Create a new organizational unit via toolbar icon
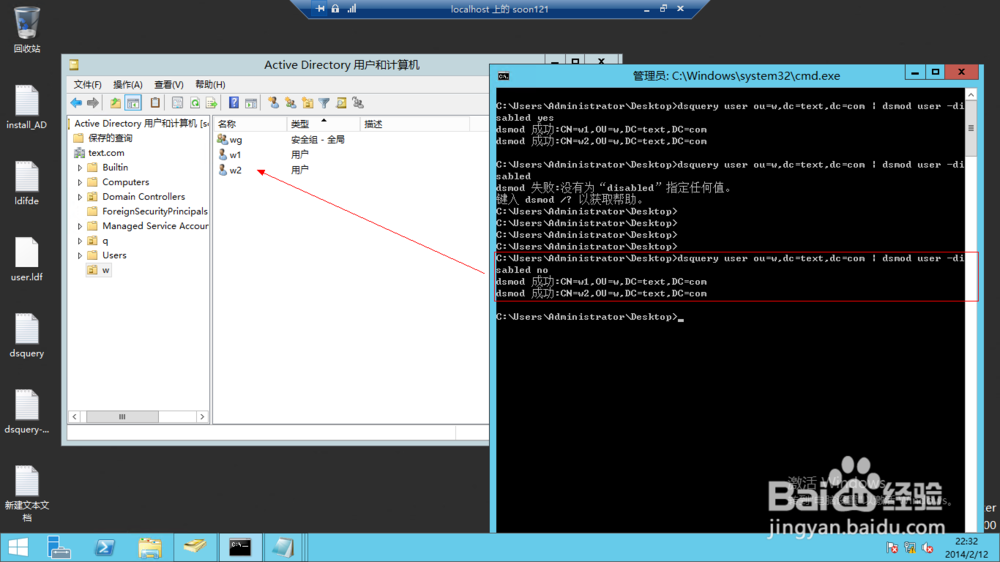 click(x=308, y=103)
